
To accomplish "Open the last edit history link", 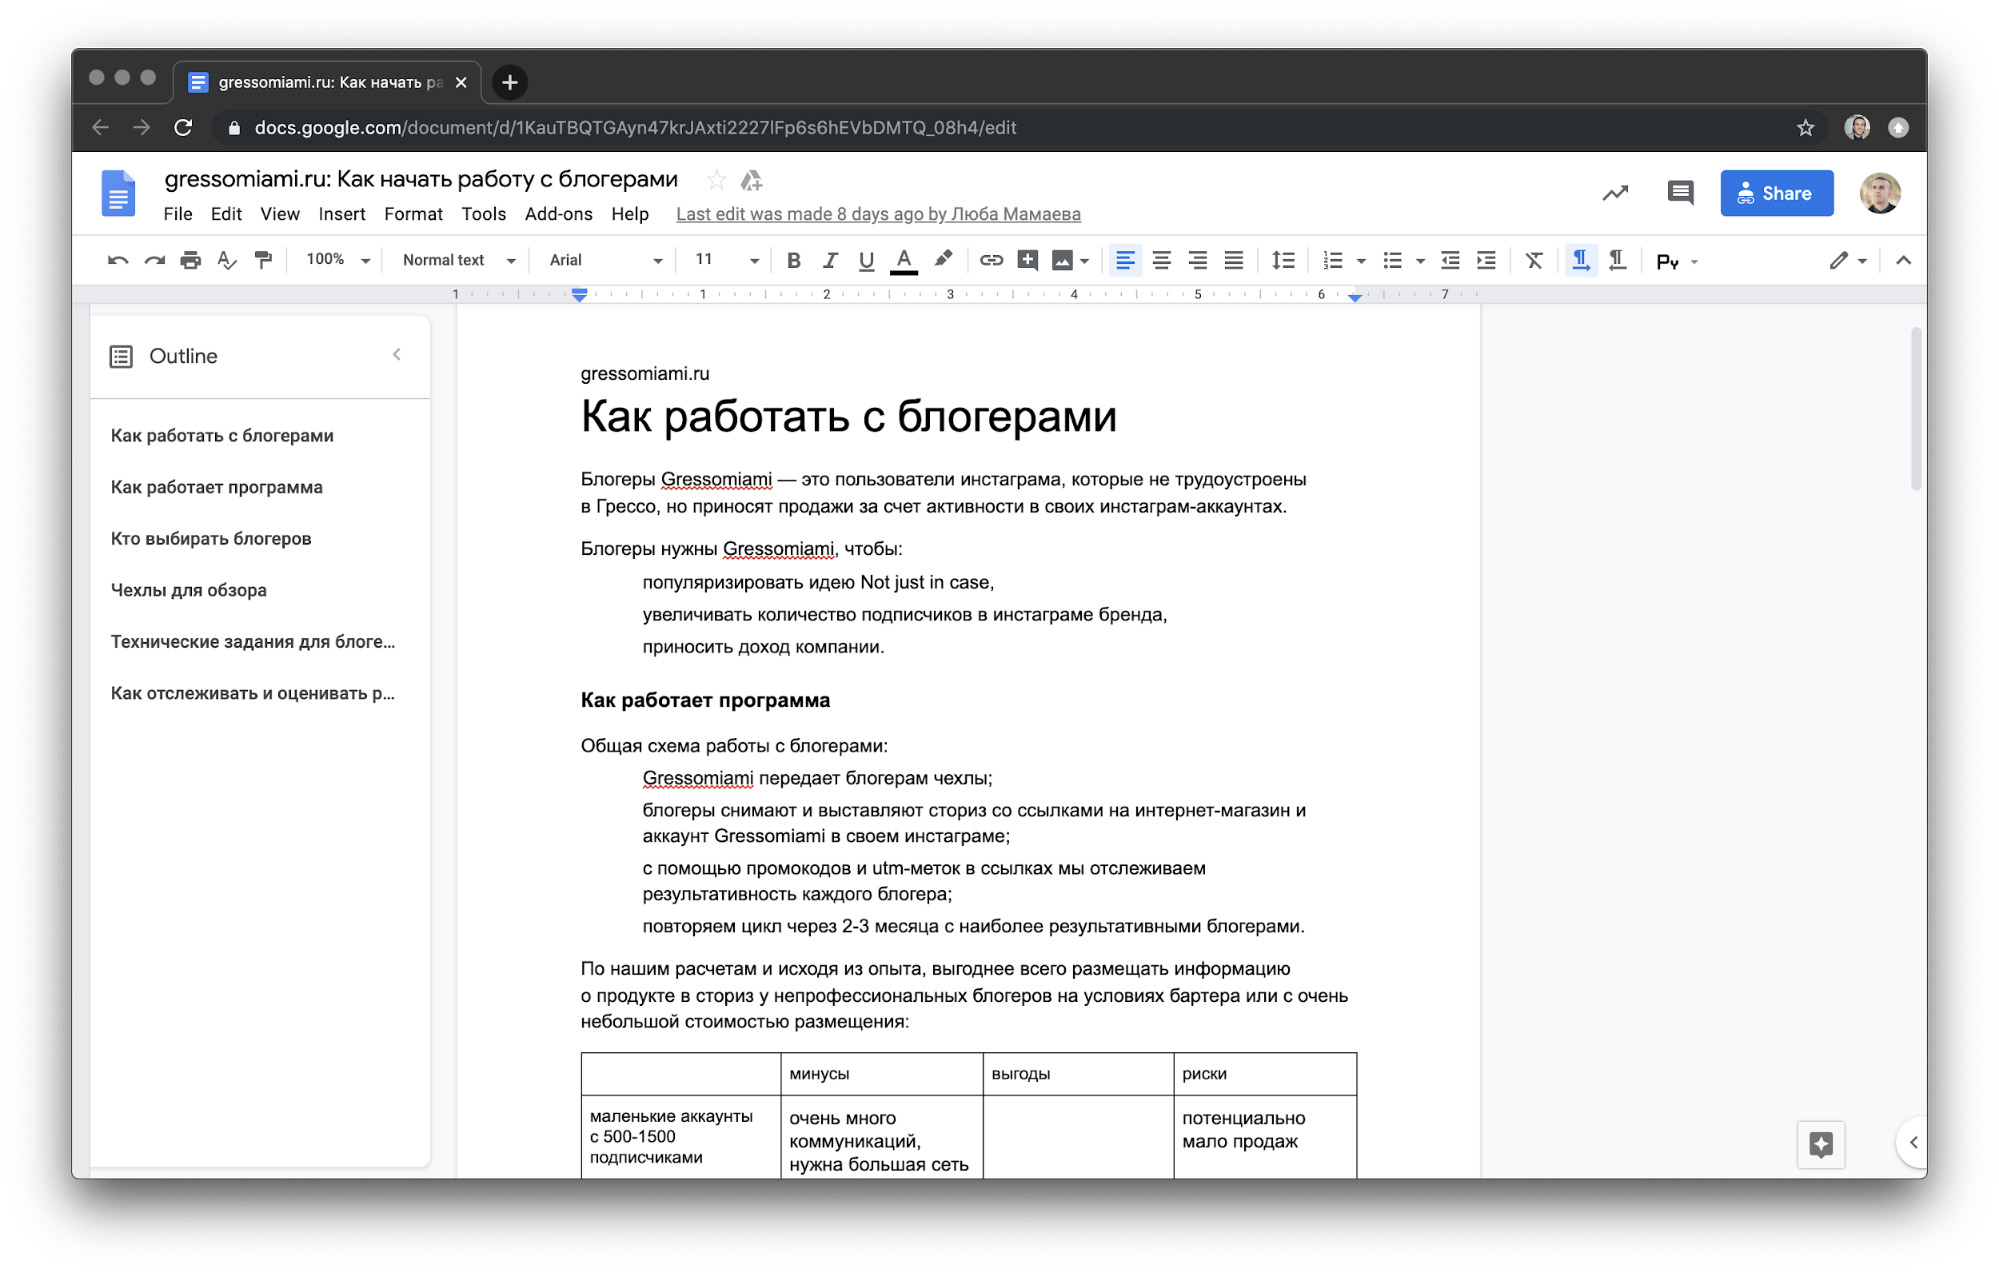I will point(878,214).
